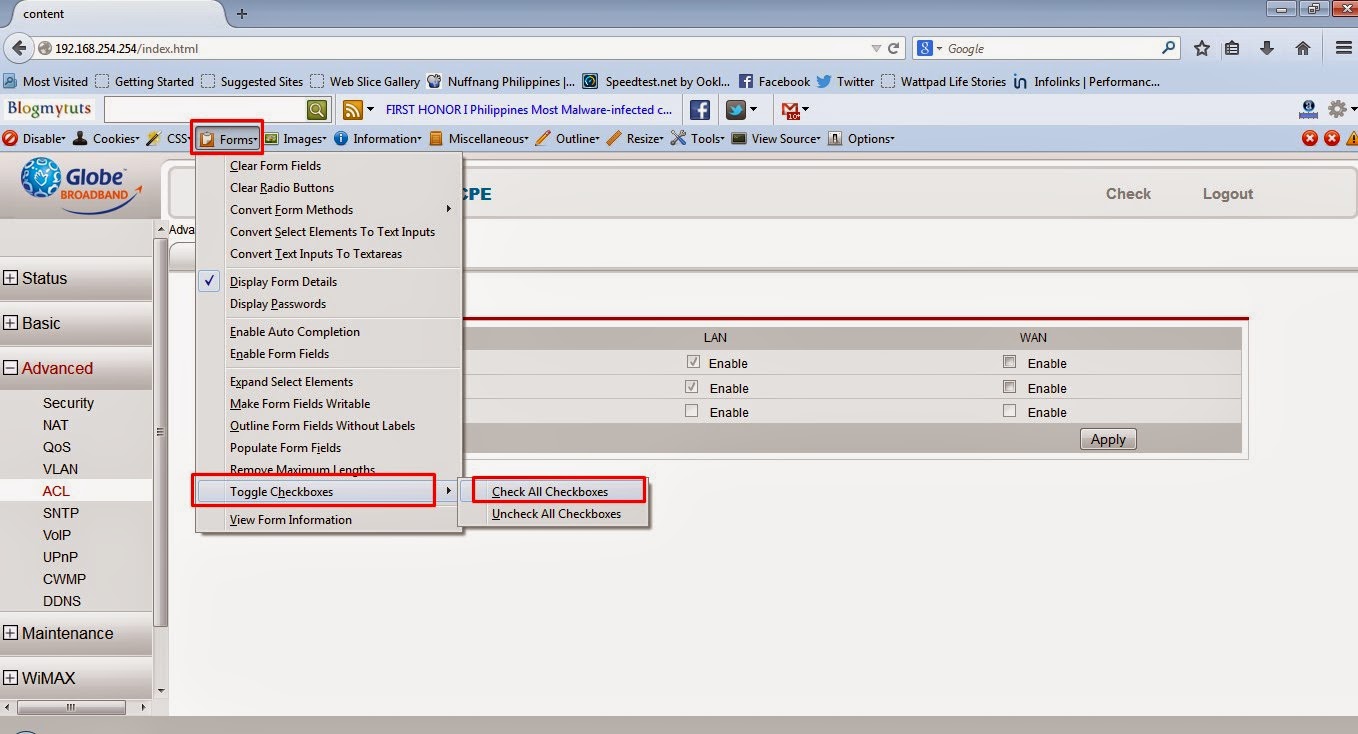Open a new tab with the plus button
Screen dimensions: 1358x734
tap(242, 13)
